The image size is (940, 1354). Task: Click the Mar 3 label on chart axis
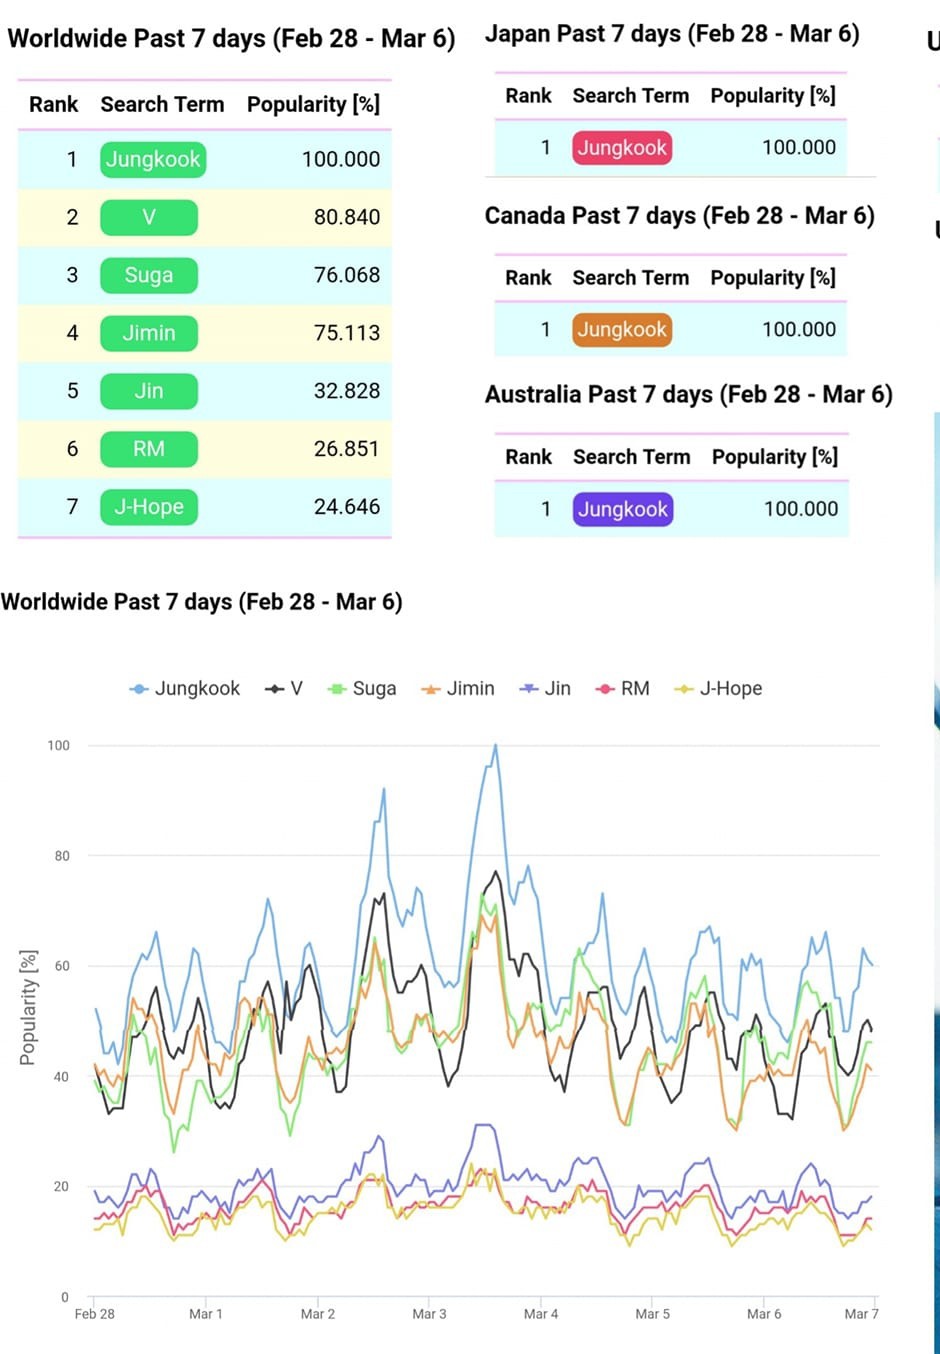click(x=429, y=1314)
